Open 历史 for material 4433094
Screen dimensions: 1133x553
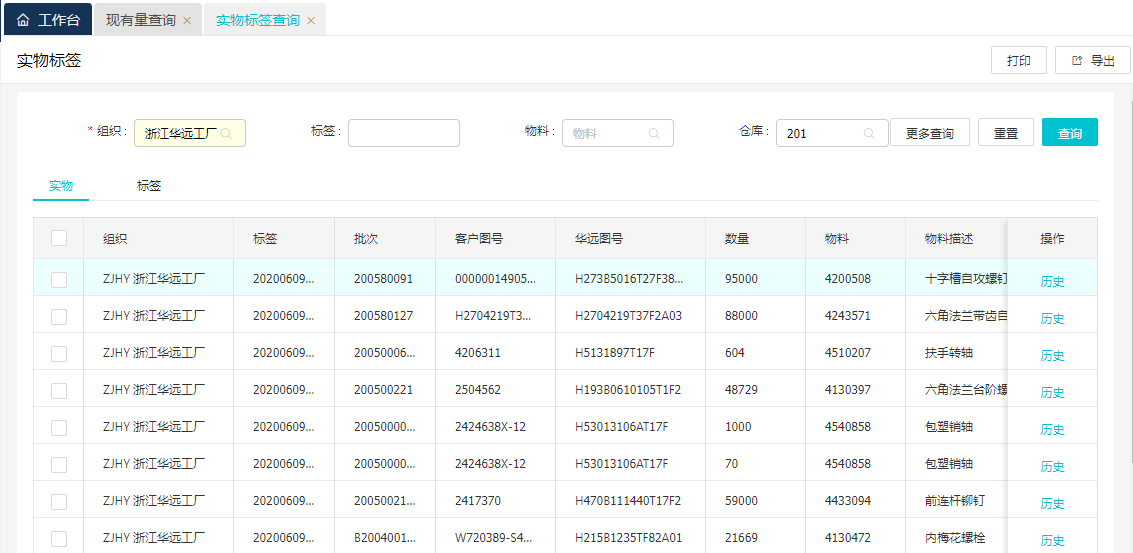pyautogui.click(x=1052, y=504)
